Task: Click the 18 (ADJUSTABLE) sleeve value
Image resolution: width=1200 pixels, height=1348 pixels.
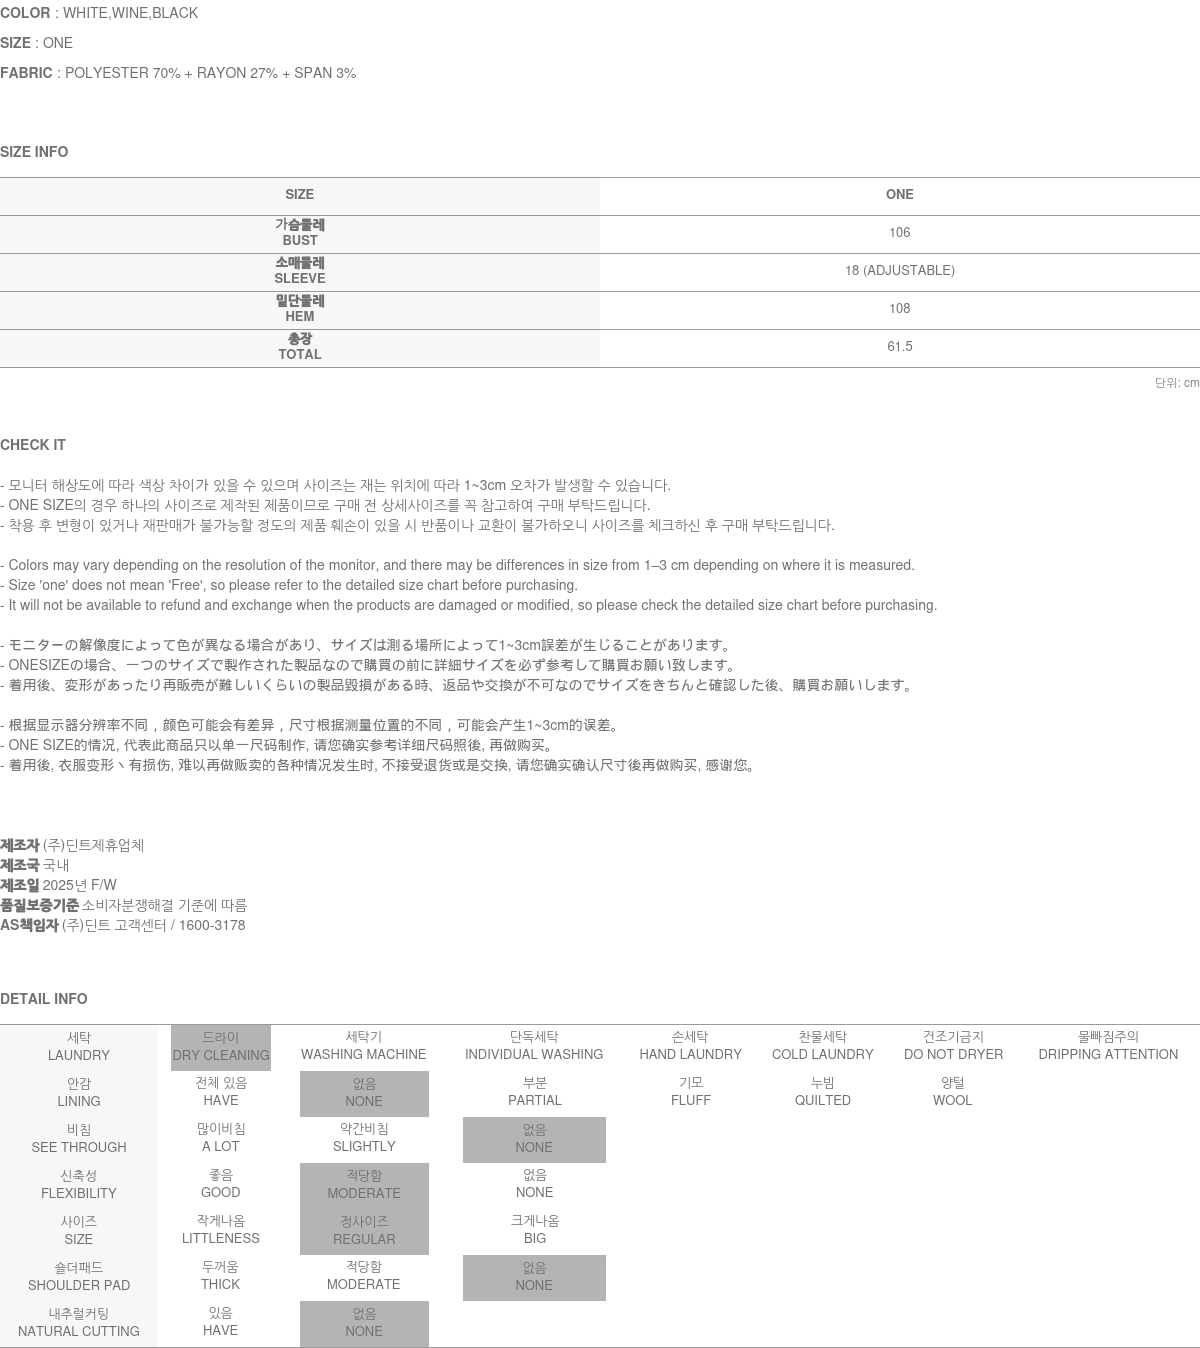Action: coord(899,271)
